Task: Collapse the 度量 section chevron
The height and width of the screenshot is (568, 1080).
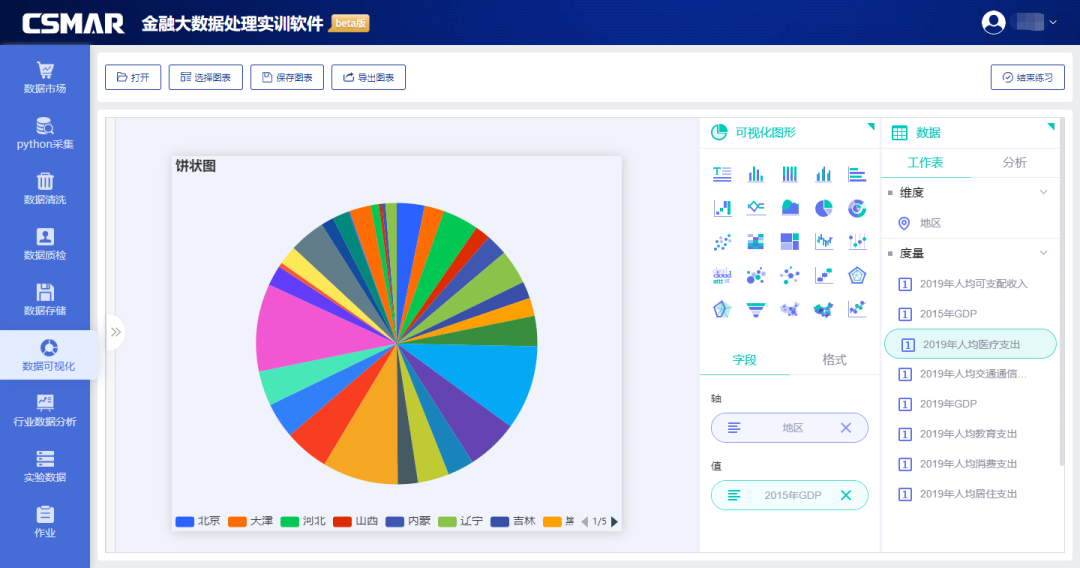Action: click(1043, 253)
